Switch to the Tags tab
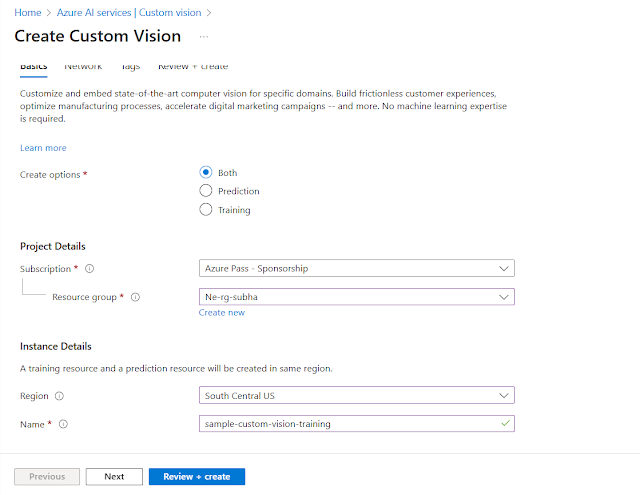The image size is (640, 495). tap(130, 67)
